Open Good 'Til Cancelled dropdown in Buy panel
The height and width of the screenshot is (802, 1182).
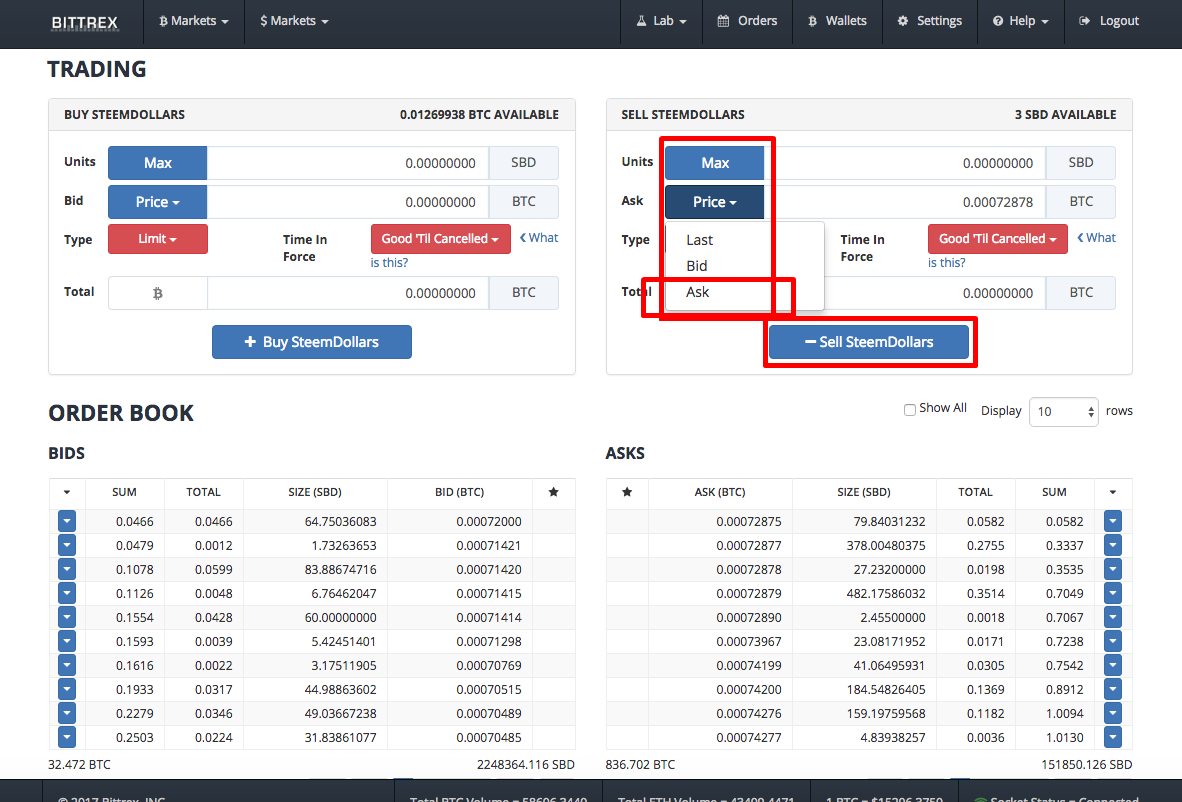pos(440,239)
